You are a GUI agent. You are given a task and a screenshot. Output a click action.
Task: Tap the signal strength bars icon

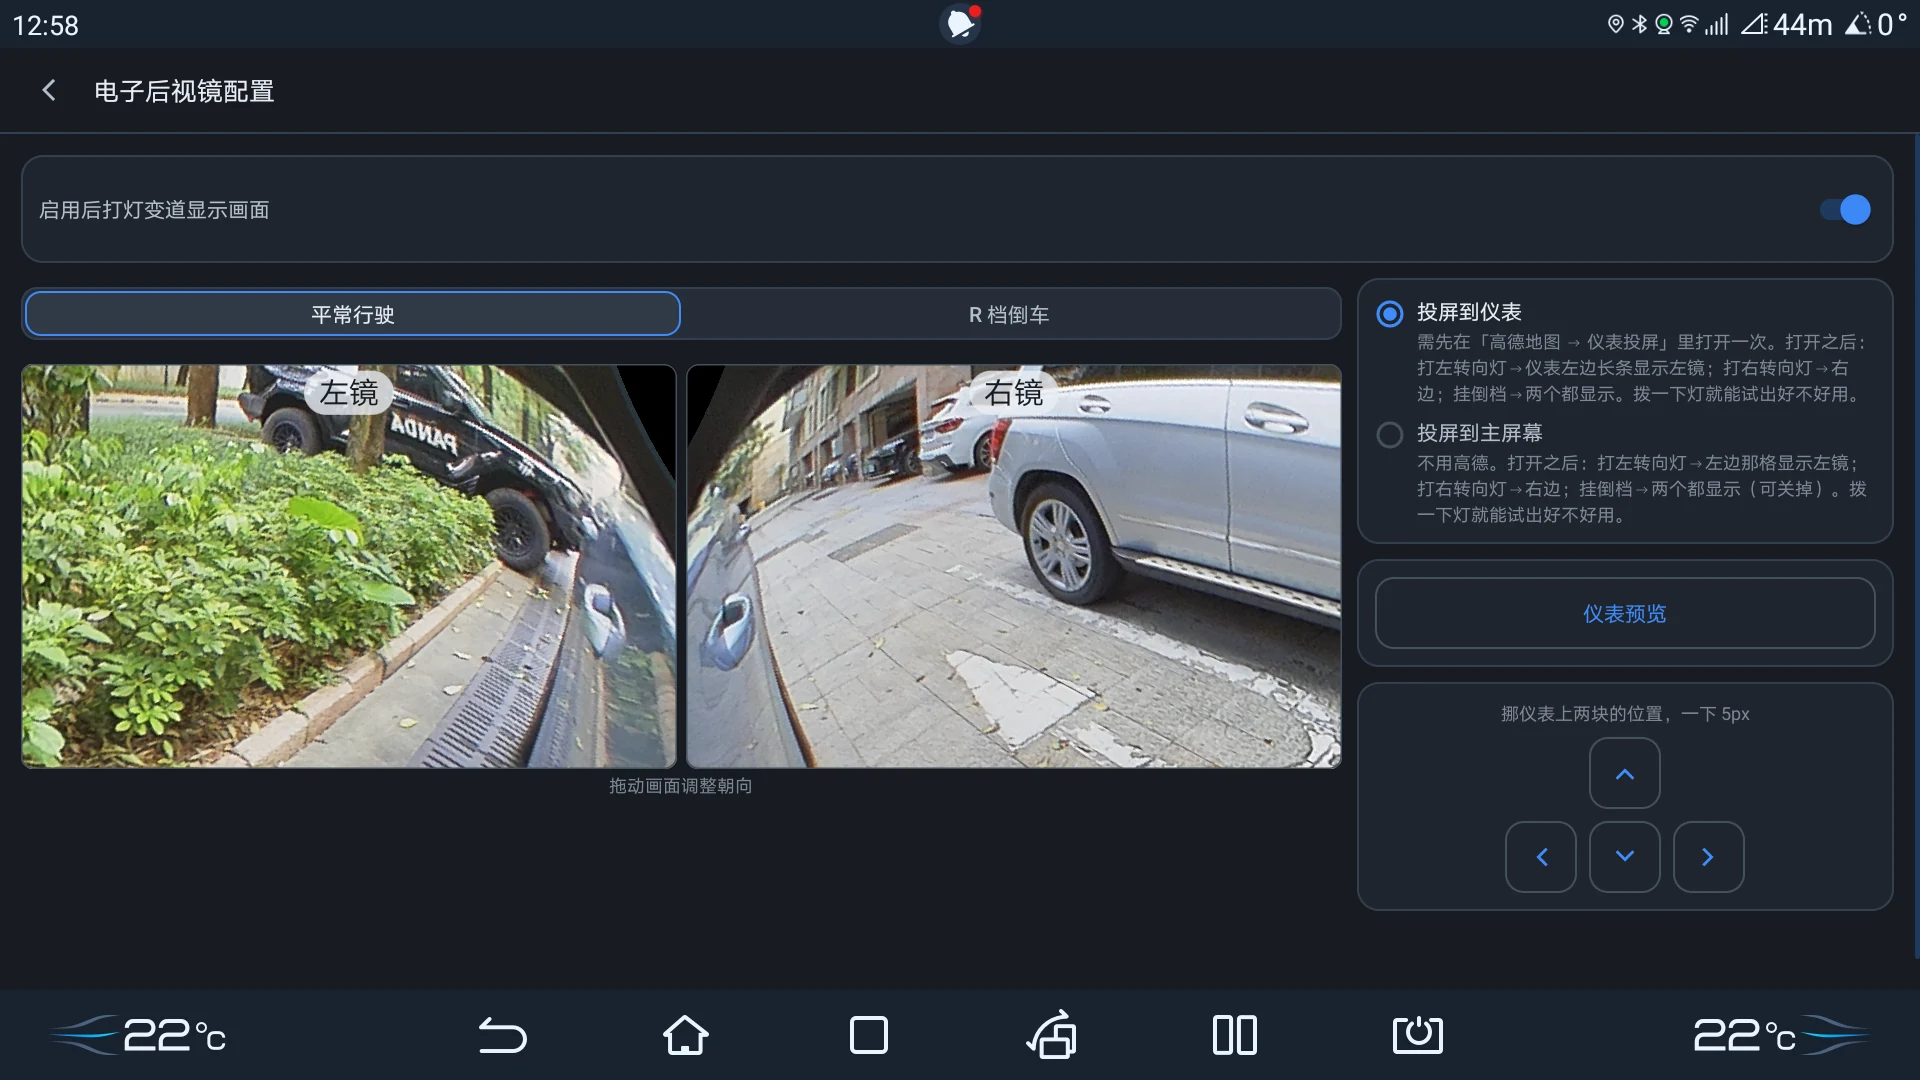coord(1717,24)
